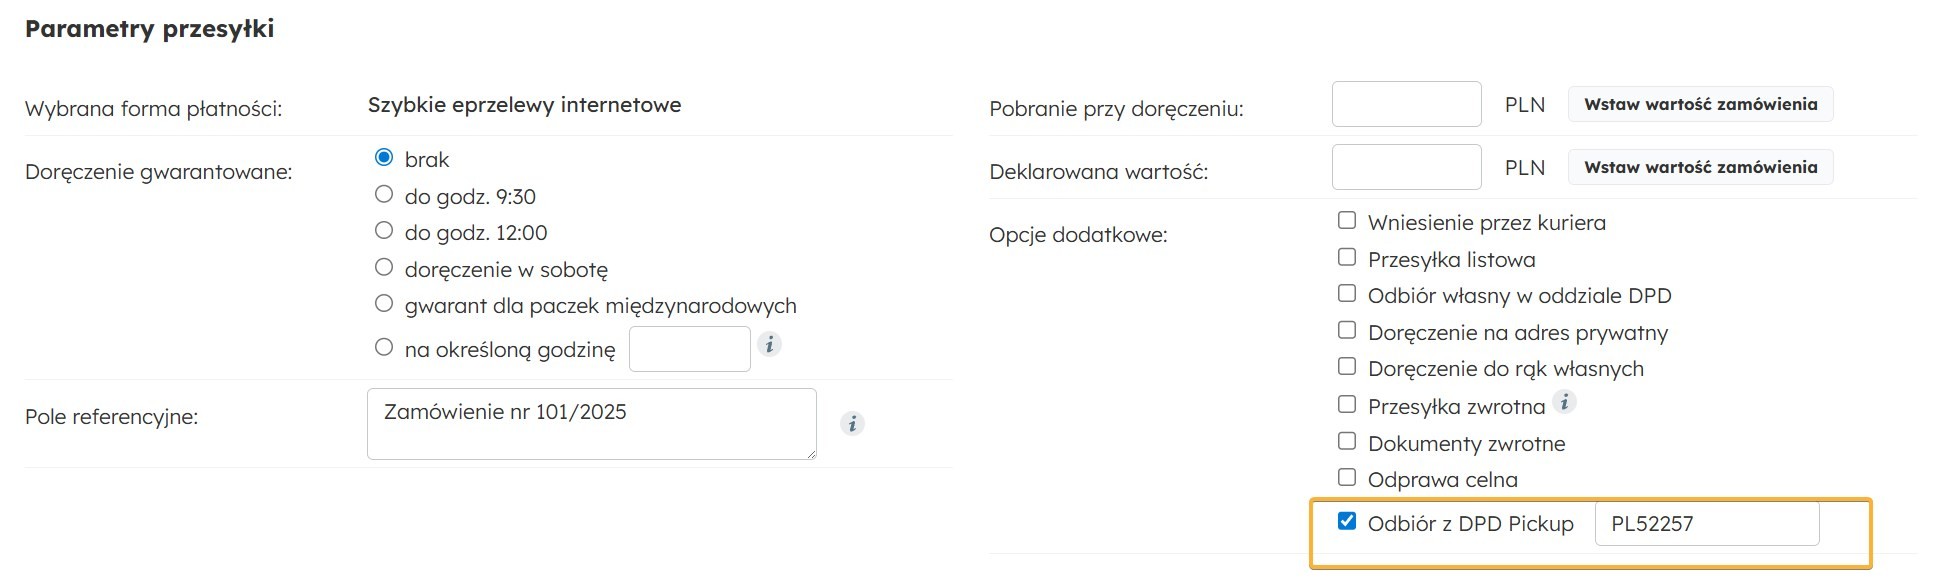The width and height of the screenshot is (1941, 587).
Task: Tick the 'Przesyłka listowa' checkbox
Action: point(1347,257)
